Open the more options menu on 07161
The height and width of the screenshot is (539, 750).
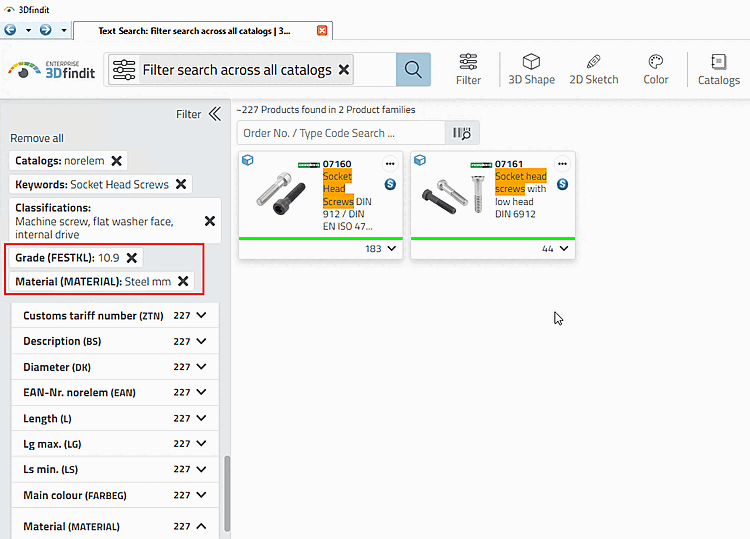click(562, 164)
